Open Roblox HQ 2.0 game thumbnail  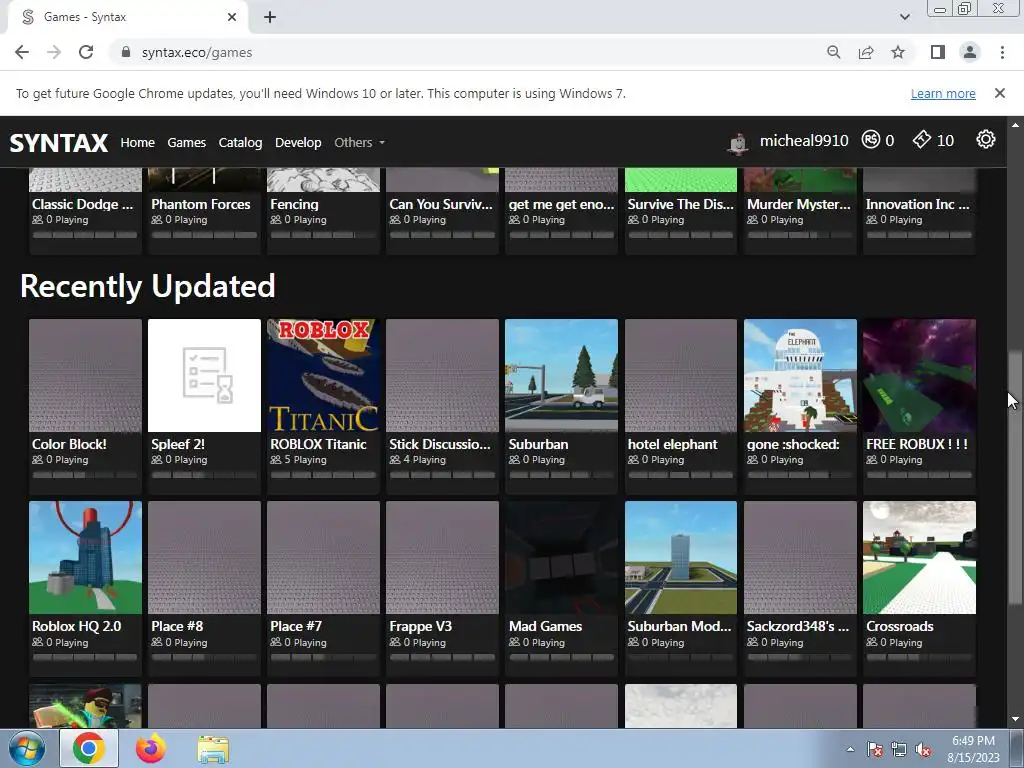click(86, 558)
